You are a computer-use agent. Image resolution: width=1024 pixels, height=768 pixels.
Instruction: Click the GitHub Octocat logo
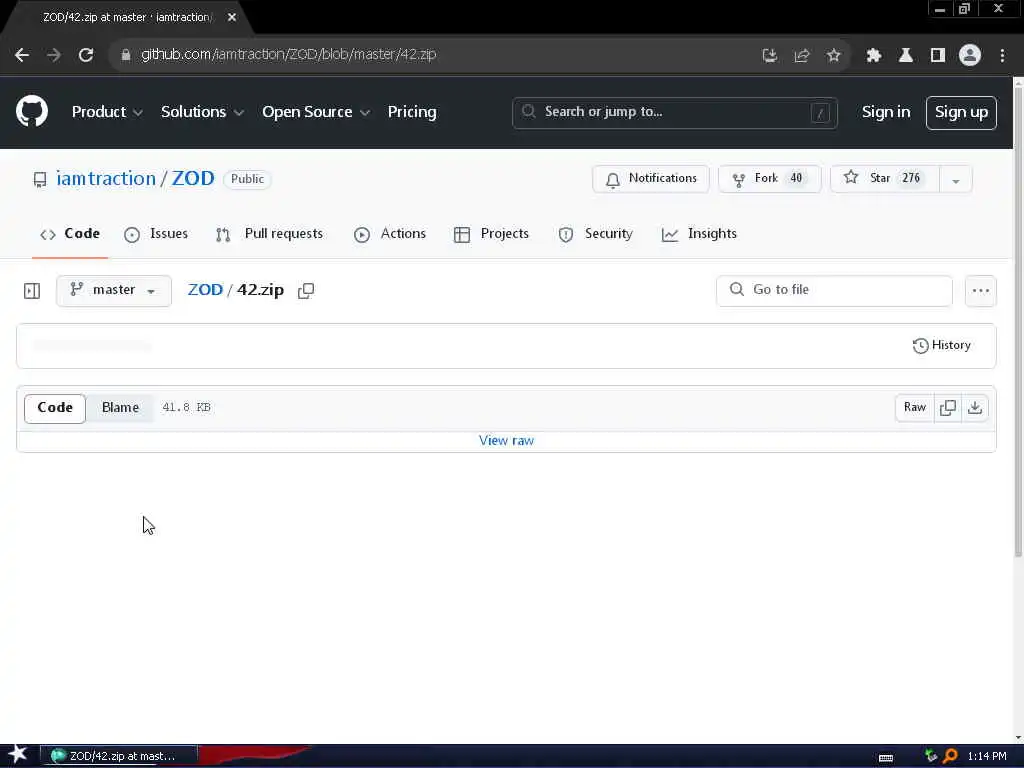(32, 112)
